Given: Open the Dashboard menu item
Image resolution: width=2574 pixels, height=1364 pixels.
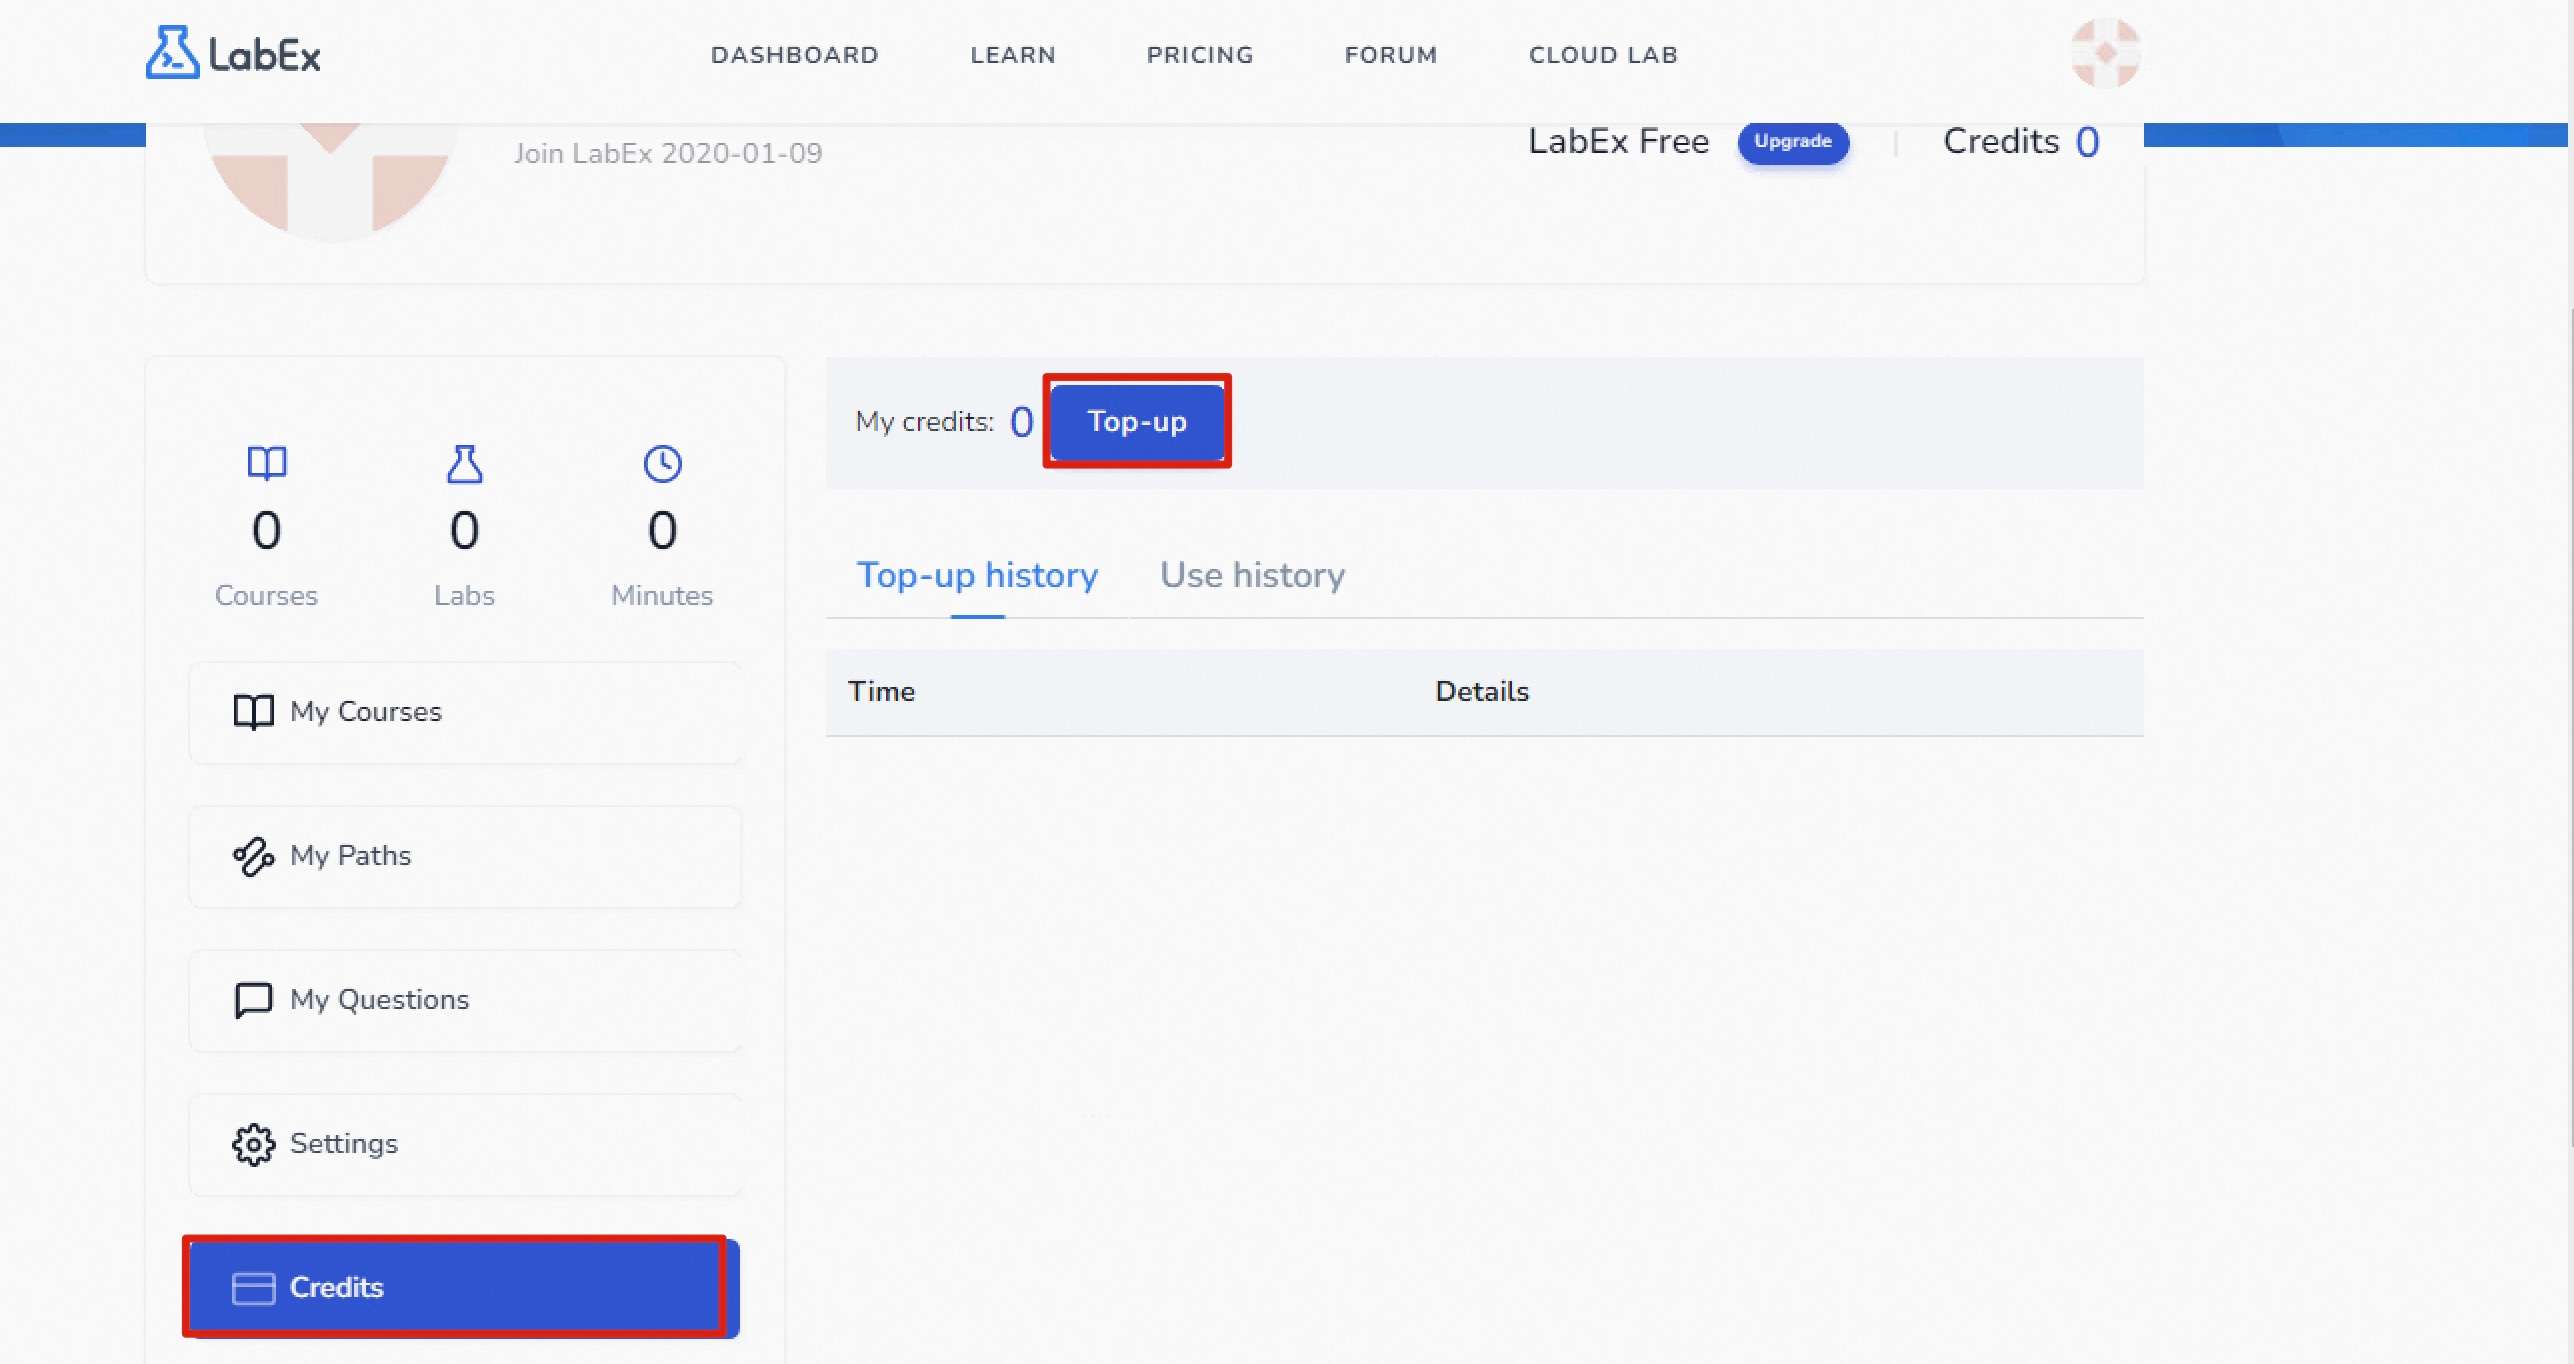Looking at the screenshot, I should tap(794, 55).
